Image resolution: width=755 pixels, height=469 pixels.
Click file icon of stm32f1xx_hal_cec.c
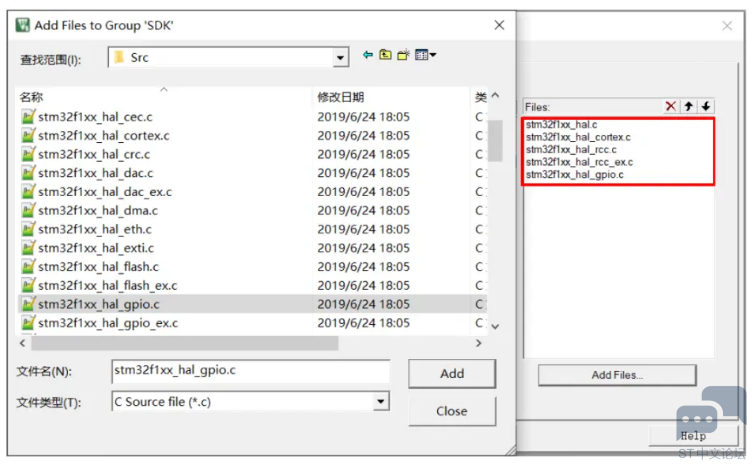coord(28,117)
